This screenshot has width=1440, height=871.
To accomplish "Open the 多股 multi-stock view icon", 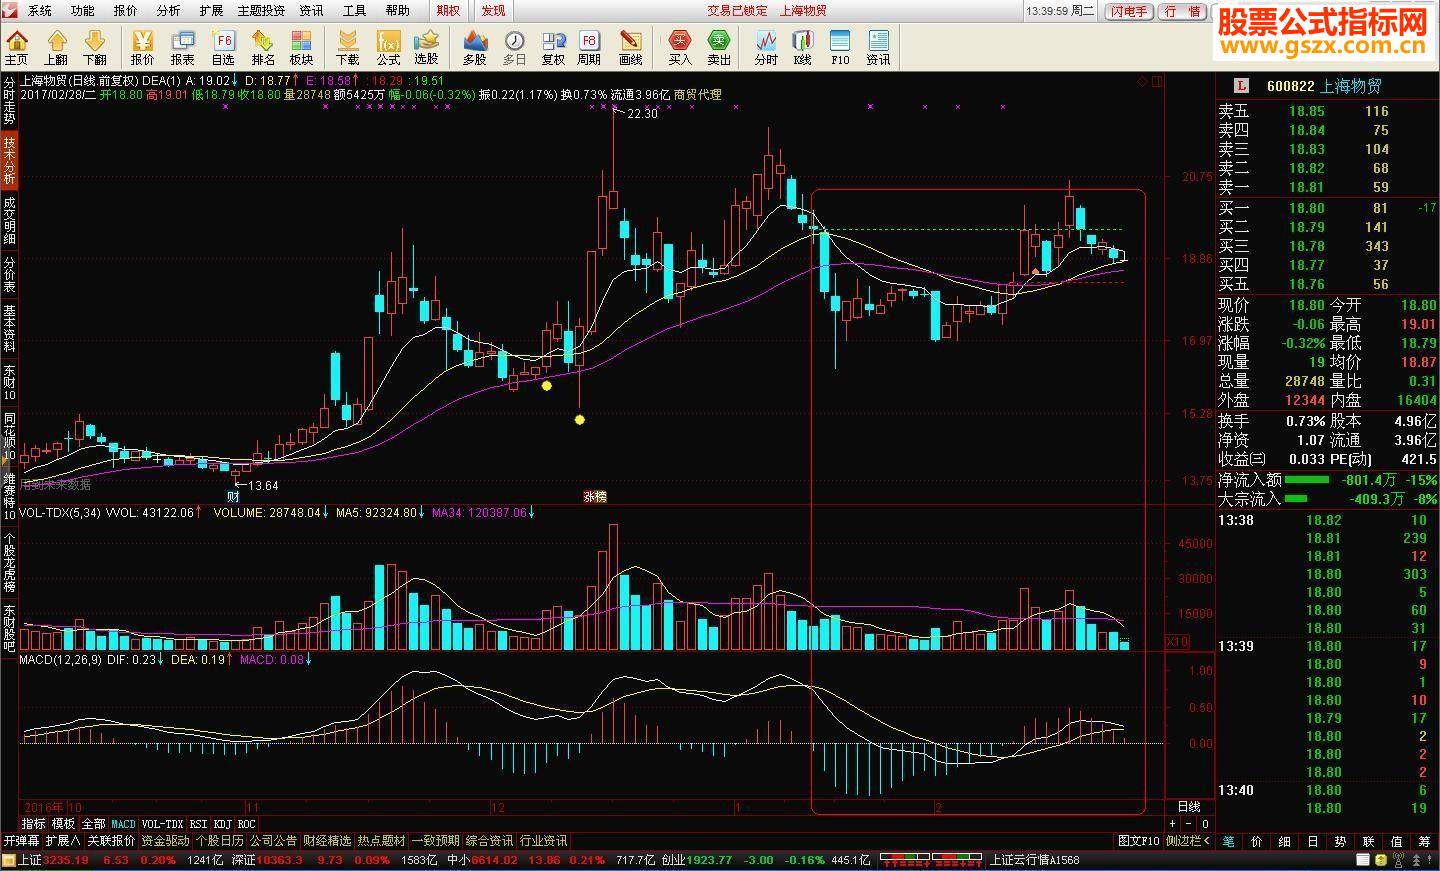I will (x=475, y=47).
